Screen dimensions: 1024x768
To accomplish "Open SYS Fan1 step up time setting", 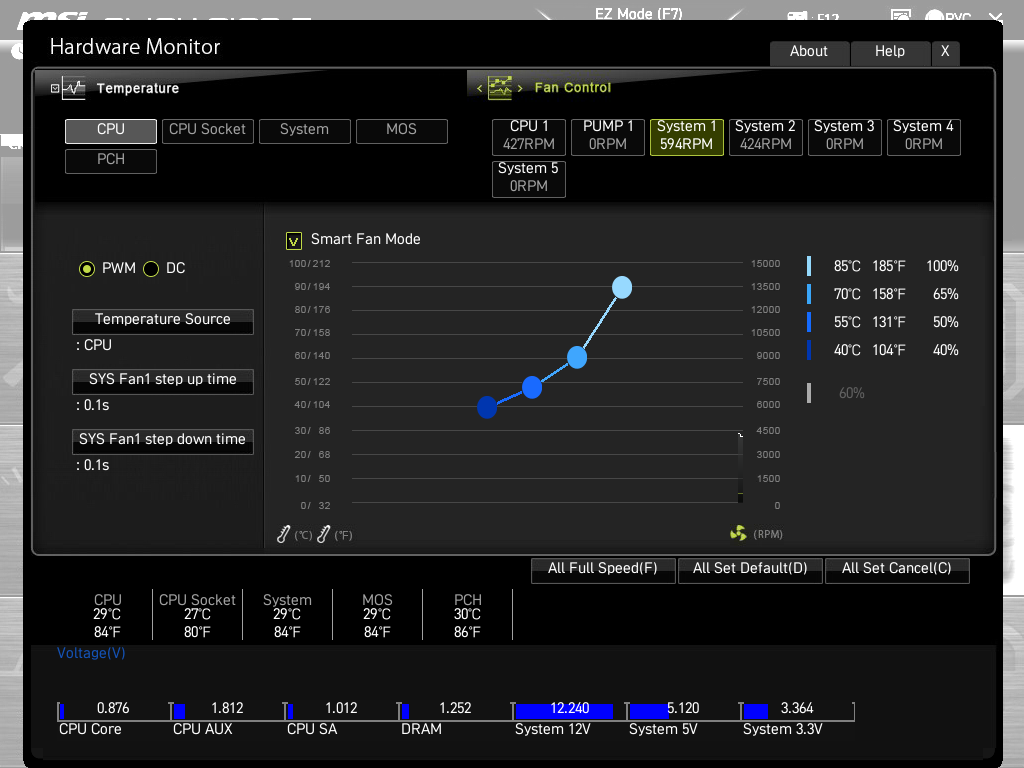I will [x=163, y=381].
